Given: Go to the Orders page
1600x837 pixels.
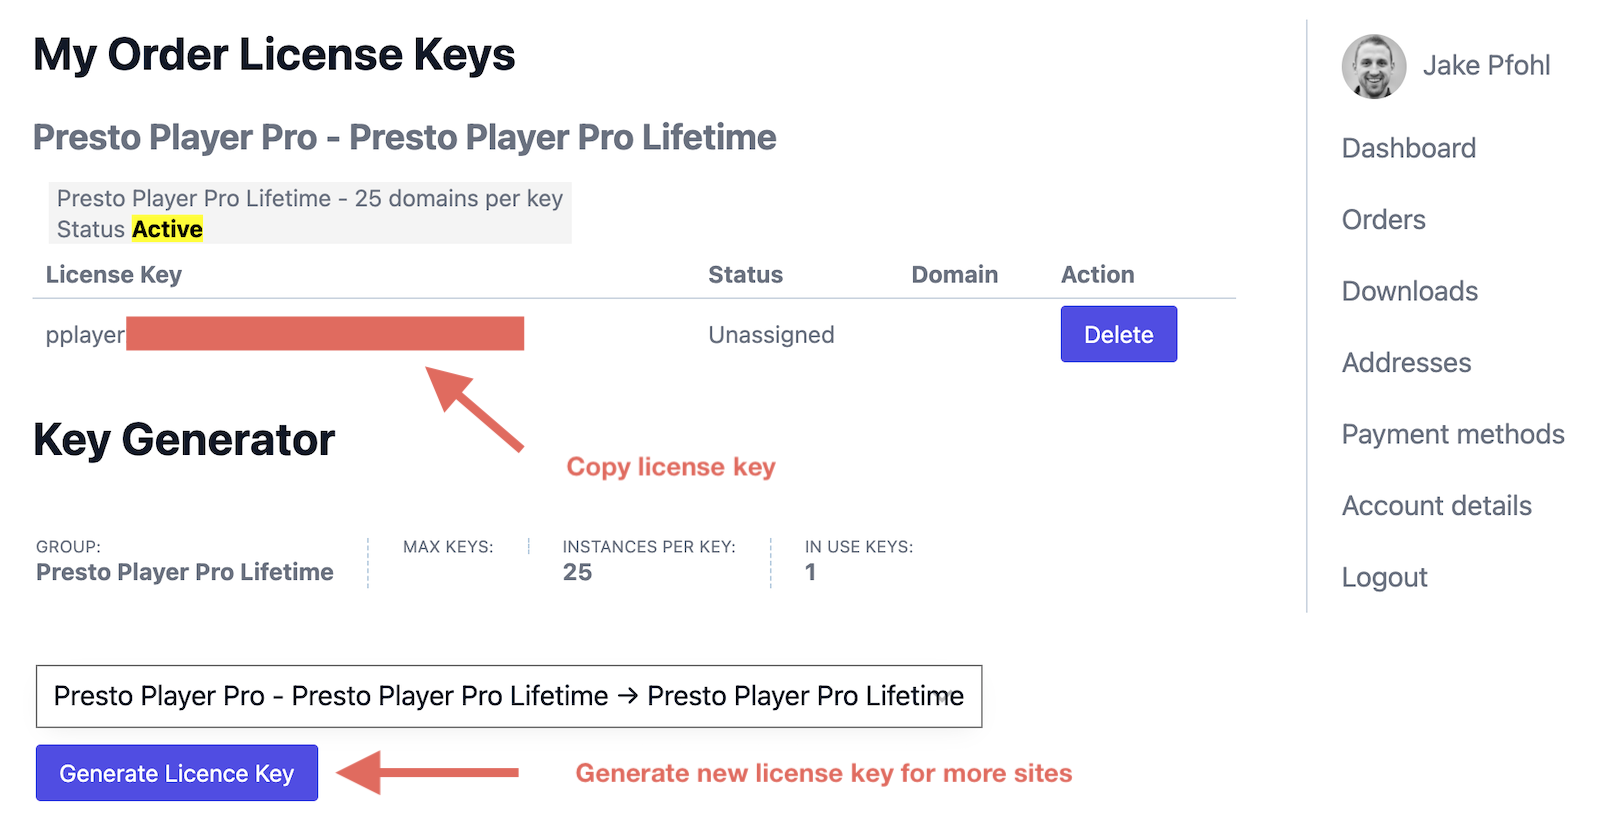Looking at the screenshot, I should pyautogui.click(x=1383, y=220).
